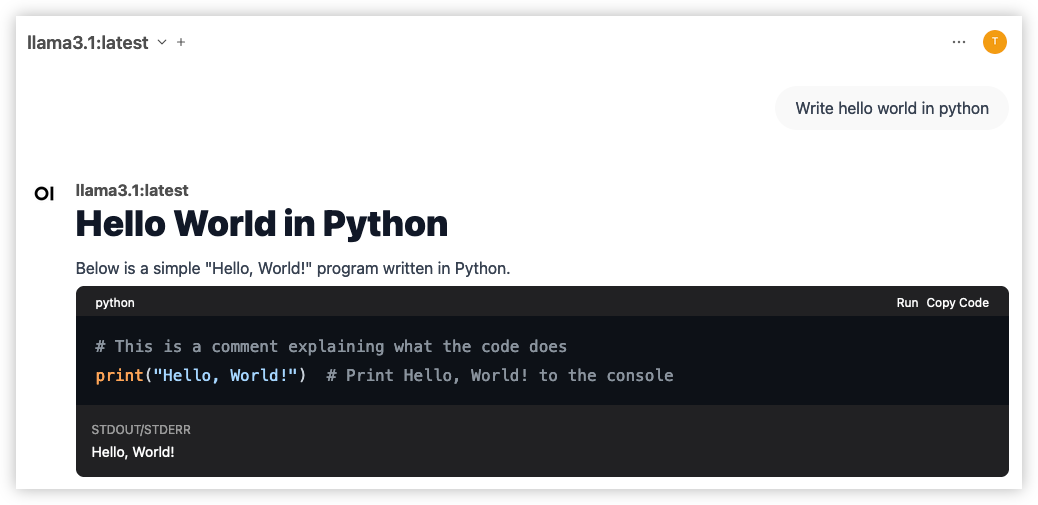This screenshot has height=505, width=1038.
Task: Open the llama3.1:latest model selector at top
Action: pos(88,42)
